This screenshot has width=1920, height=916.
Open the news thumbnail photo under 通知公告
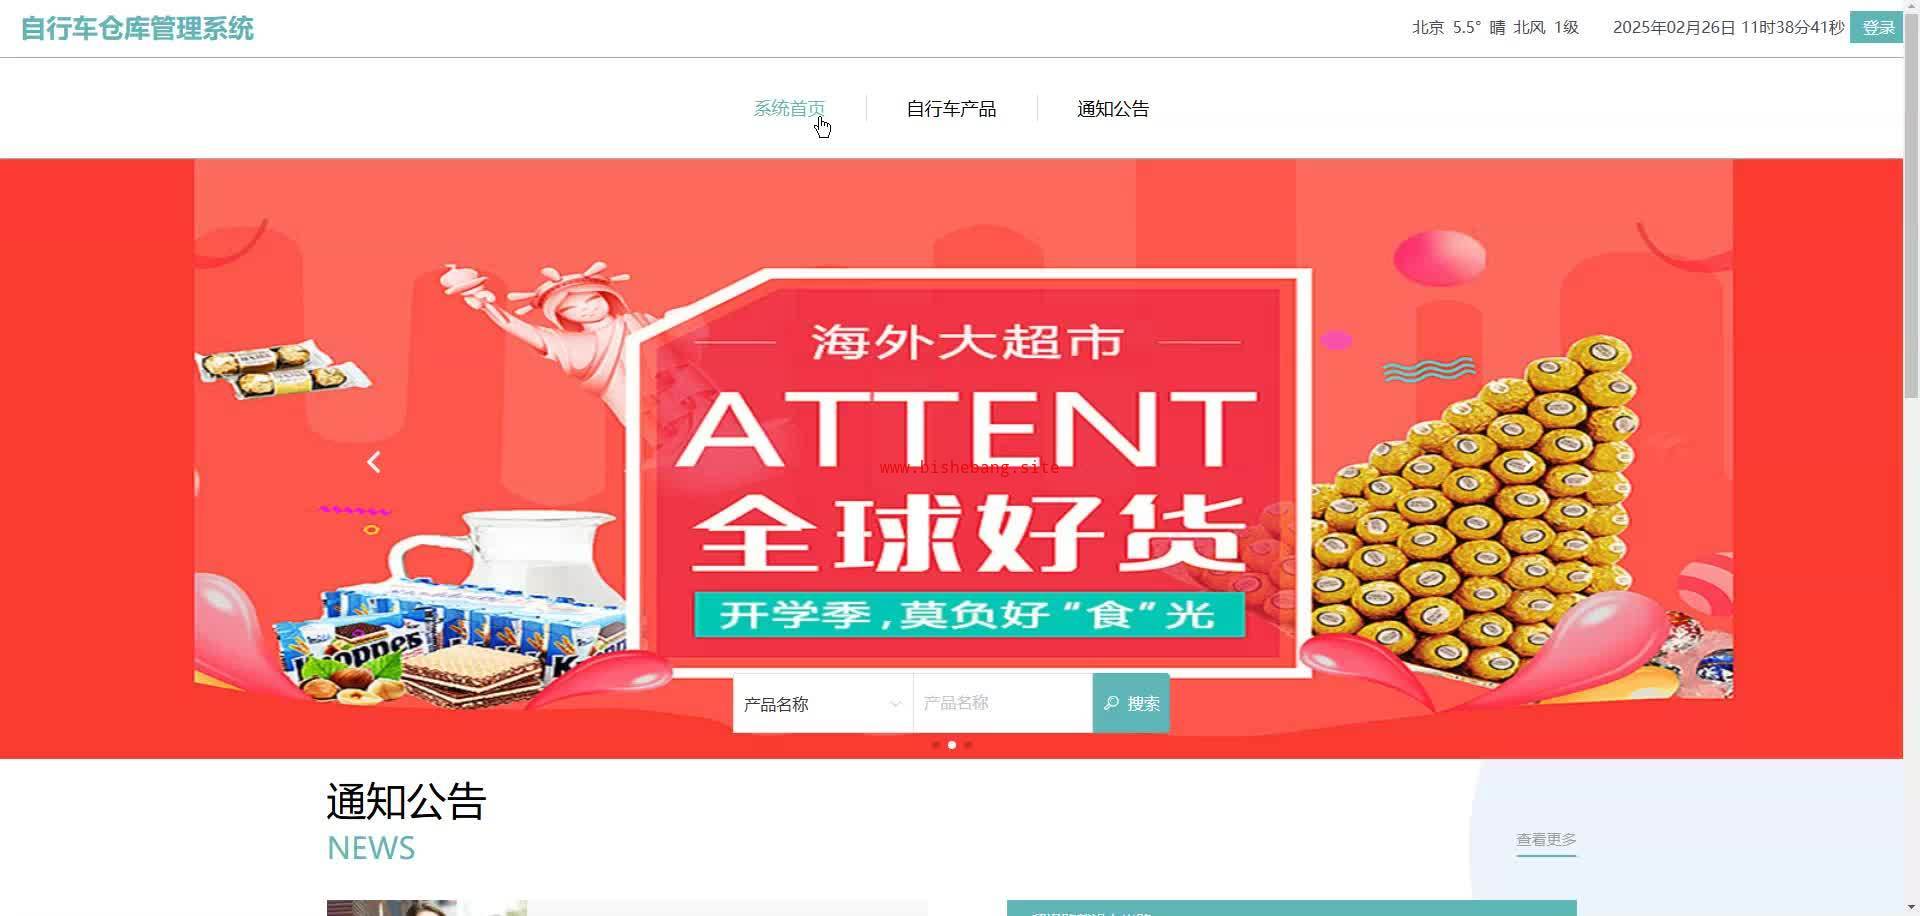(427, 907)
